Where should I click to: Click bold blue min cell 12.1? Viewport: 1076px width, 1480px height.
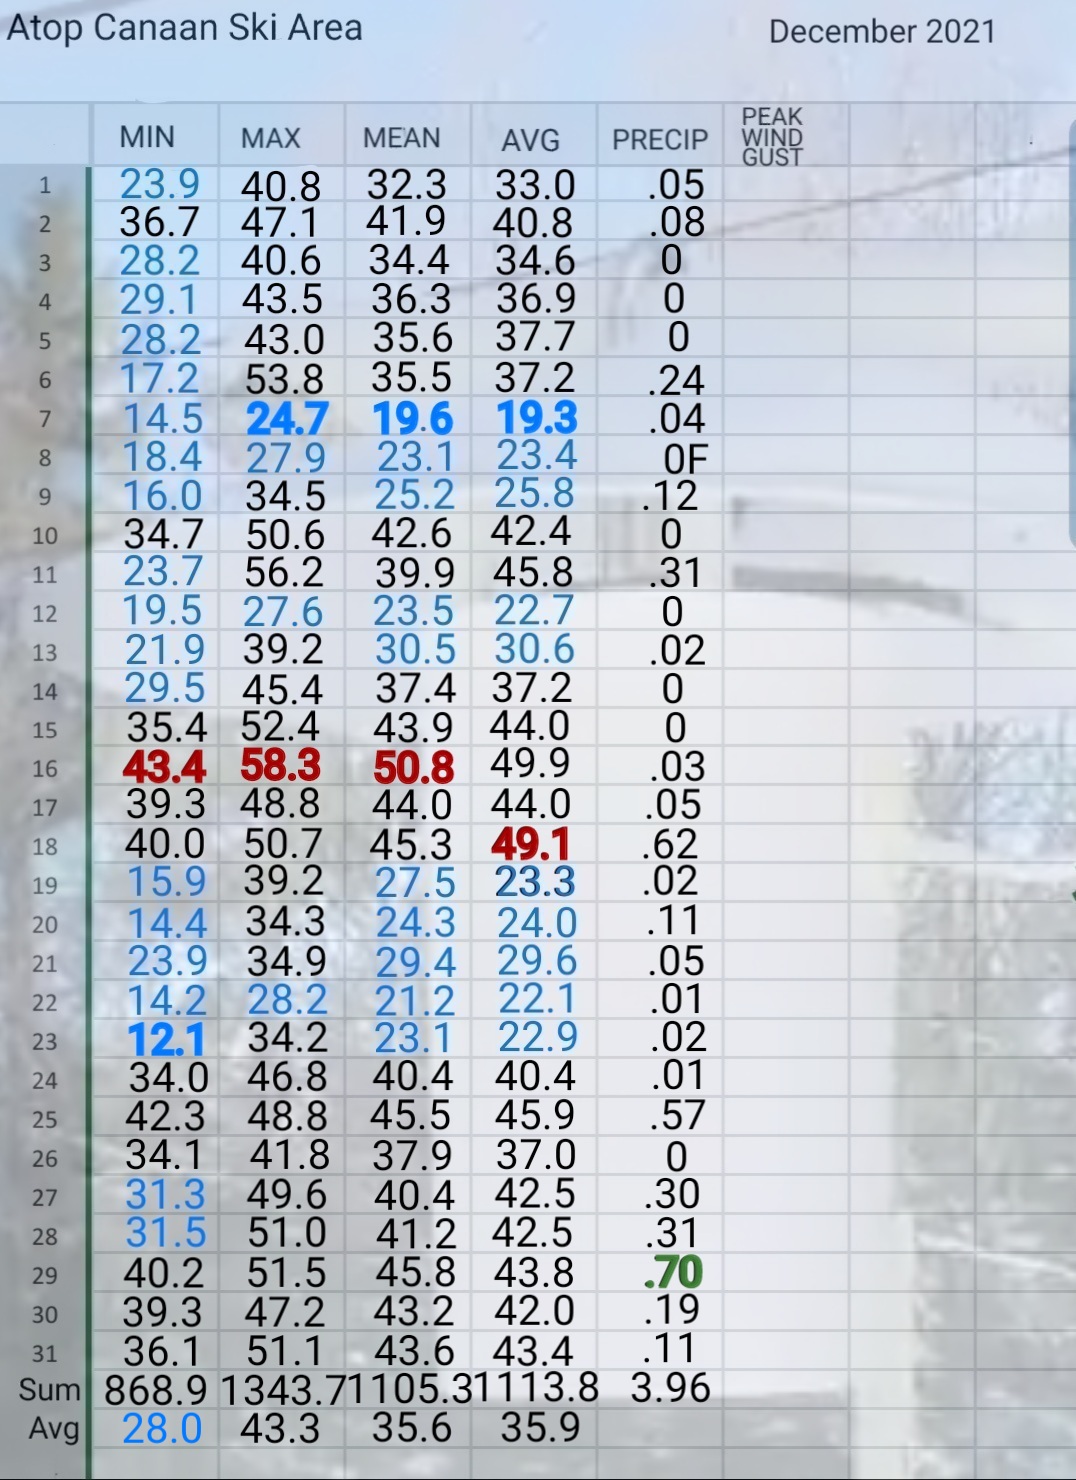click(x=166, y=1041)
